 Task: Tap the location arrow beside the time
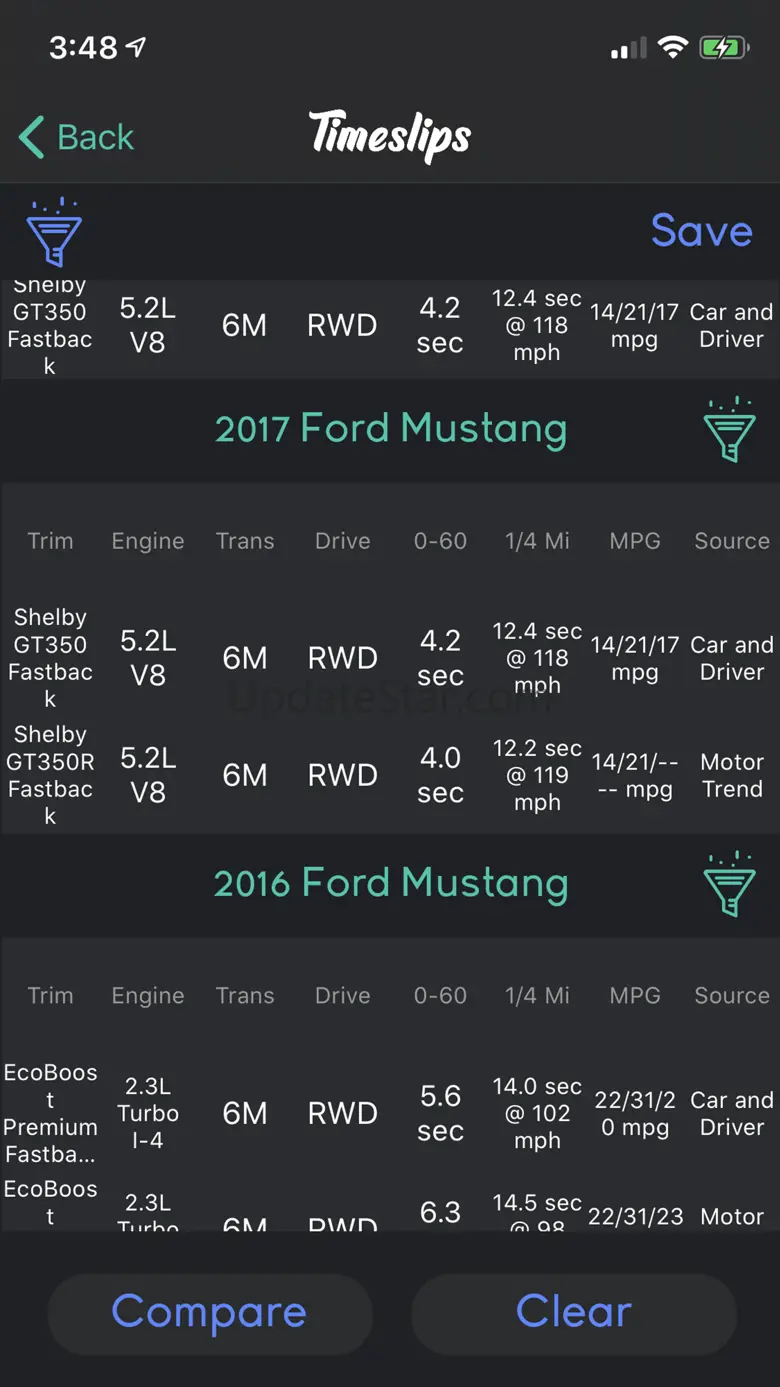click(136, 47)
